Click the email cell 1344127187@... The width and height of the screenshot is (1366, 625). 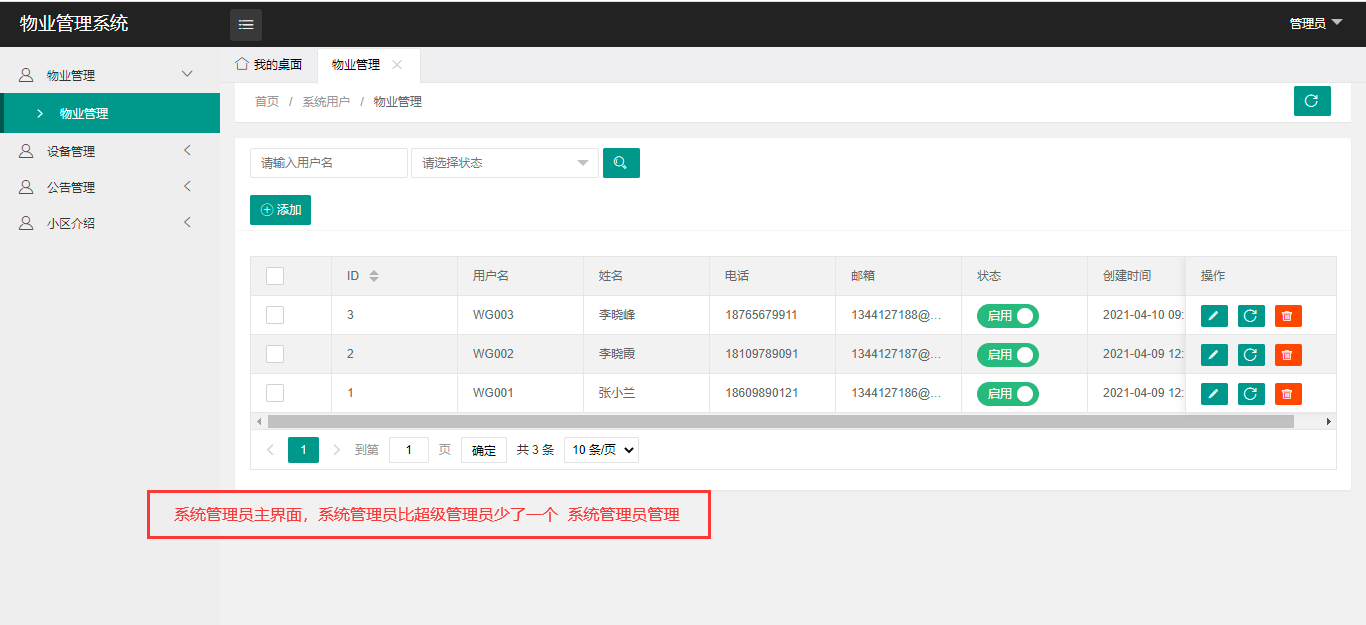897,354
